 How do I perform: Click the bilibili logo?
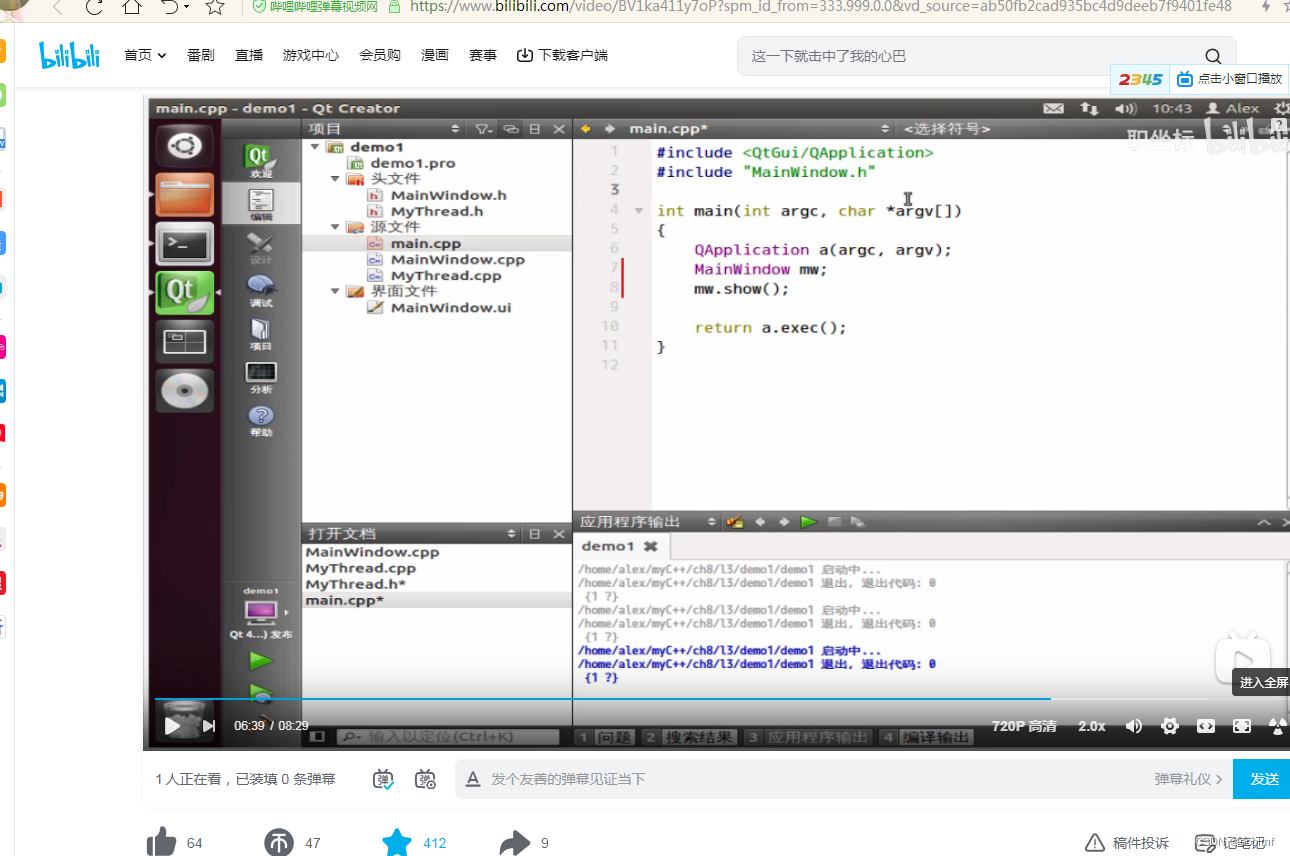coord(70,55)
